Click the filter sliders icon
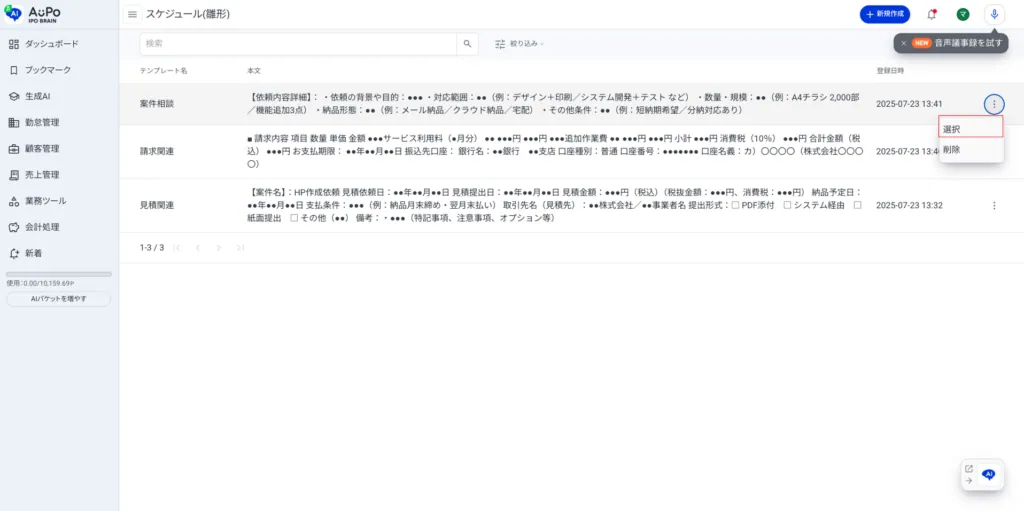 pyautogui.click(x=500, y=44)
